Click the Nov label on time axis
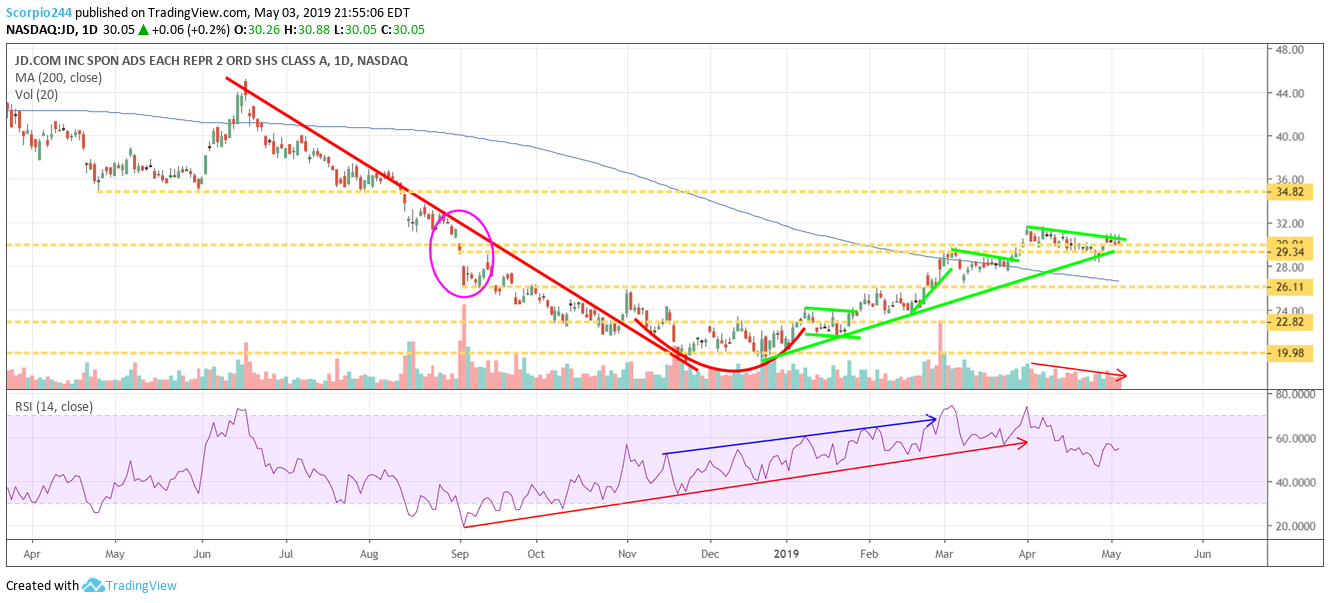Screen dimensions: 1330x603 coord(628,553)
